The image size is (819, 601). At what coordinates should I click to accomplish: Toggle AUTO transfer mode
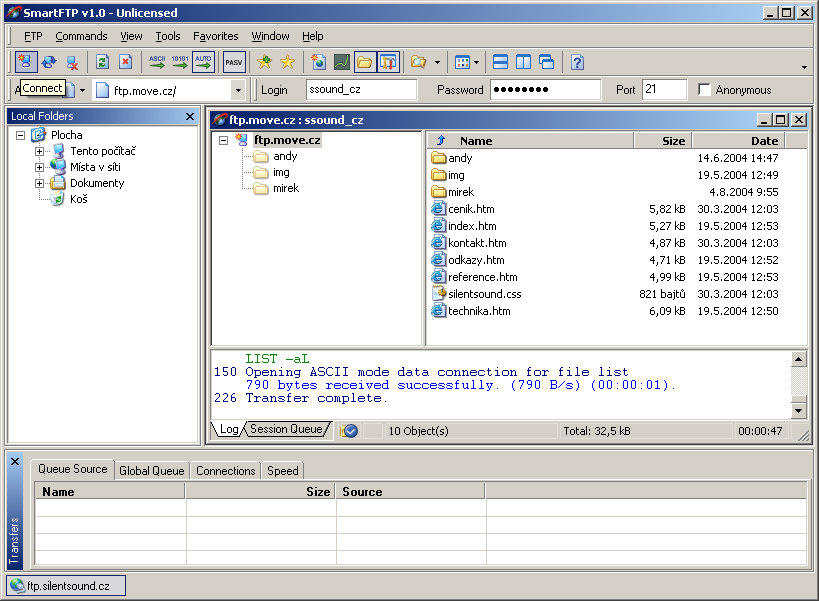coord(203,62)
